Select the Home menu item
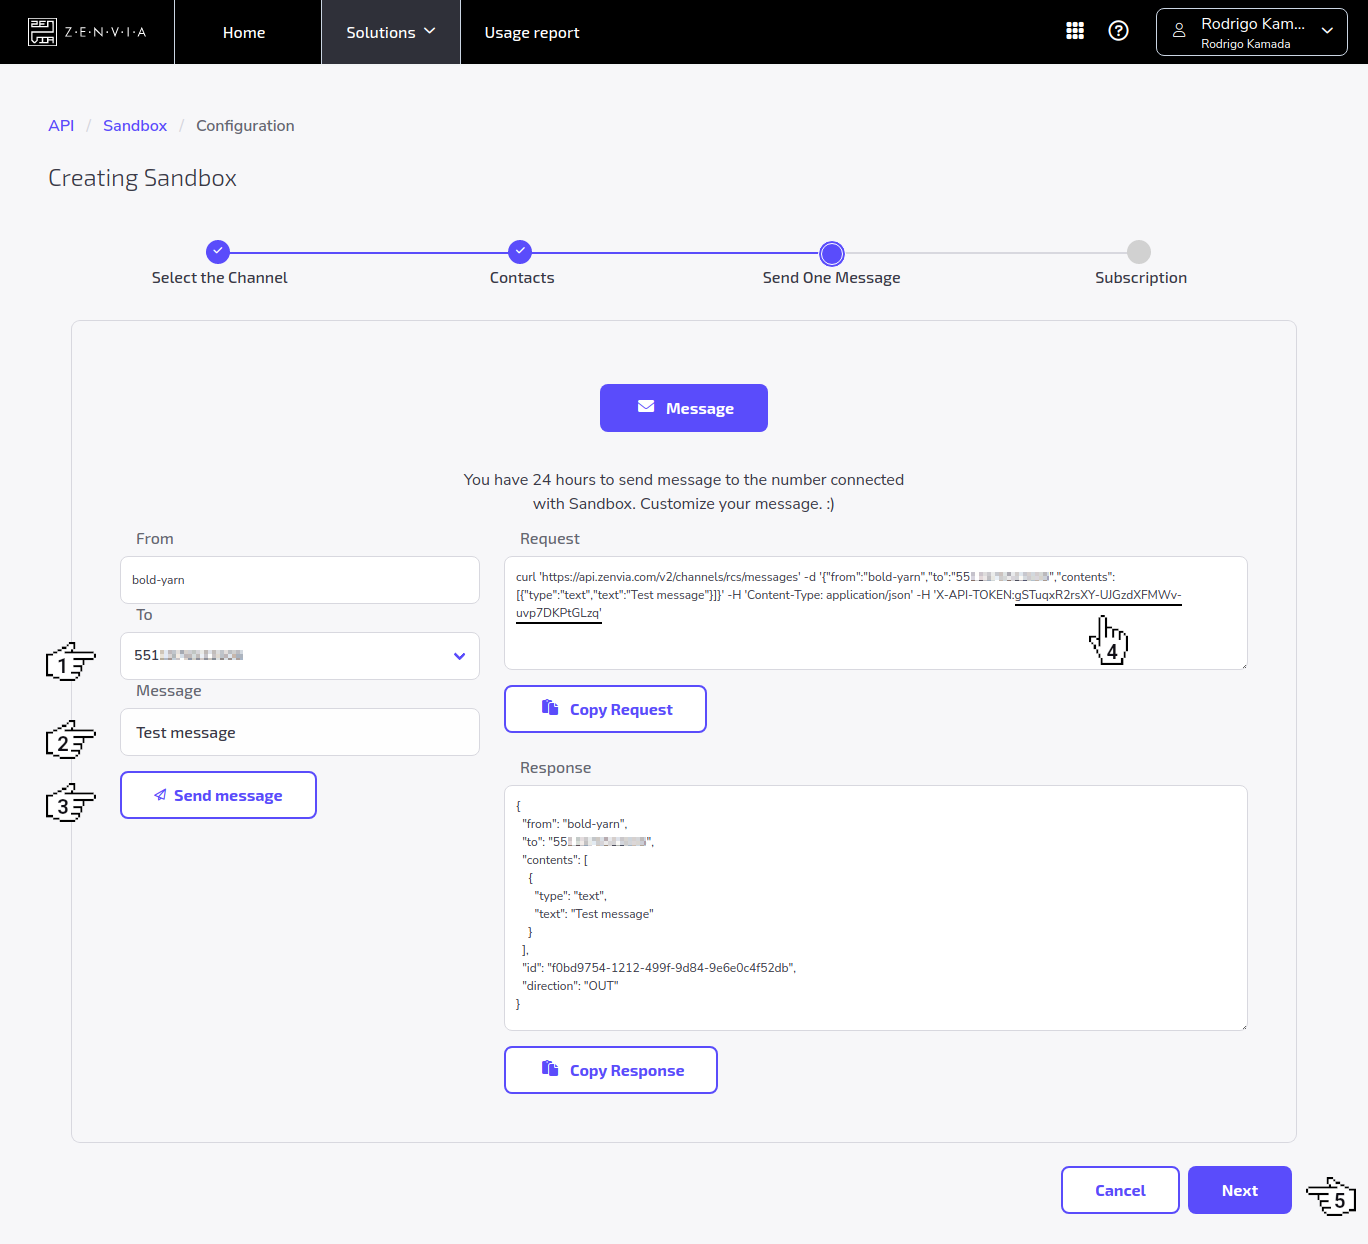 pyautogui.click(x=244, y=31)
